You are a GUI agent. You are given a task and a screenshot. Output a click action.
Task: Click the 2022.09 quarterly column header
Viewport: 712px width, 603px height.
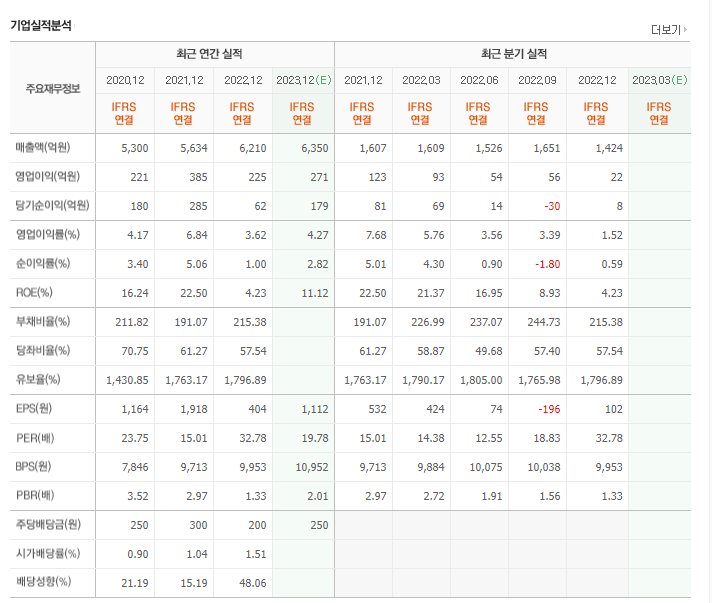[x=538, y=80]
